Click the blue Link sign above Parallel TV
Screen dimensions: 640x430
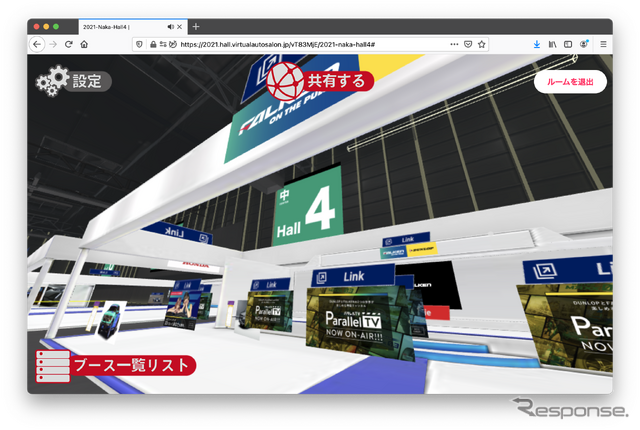point(353,276)
